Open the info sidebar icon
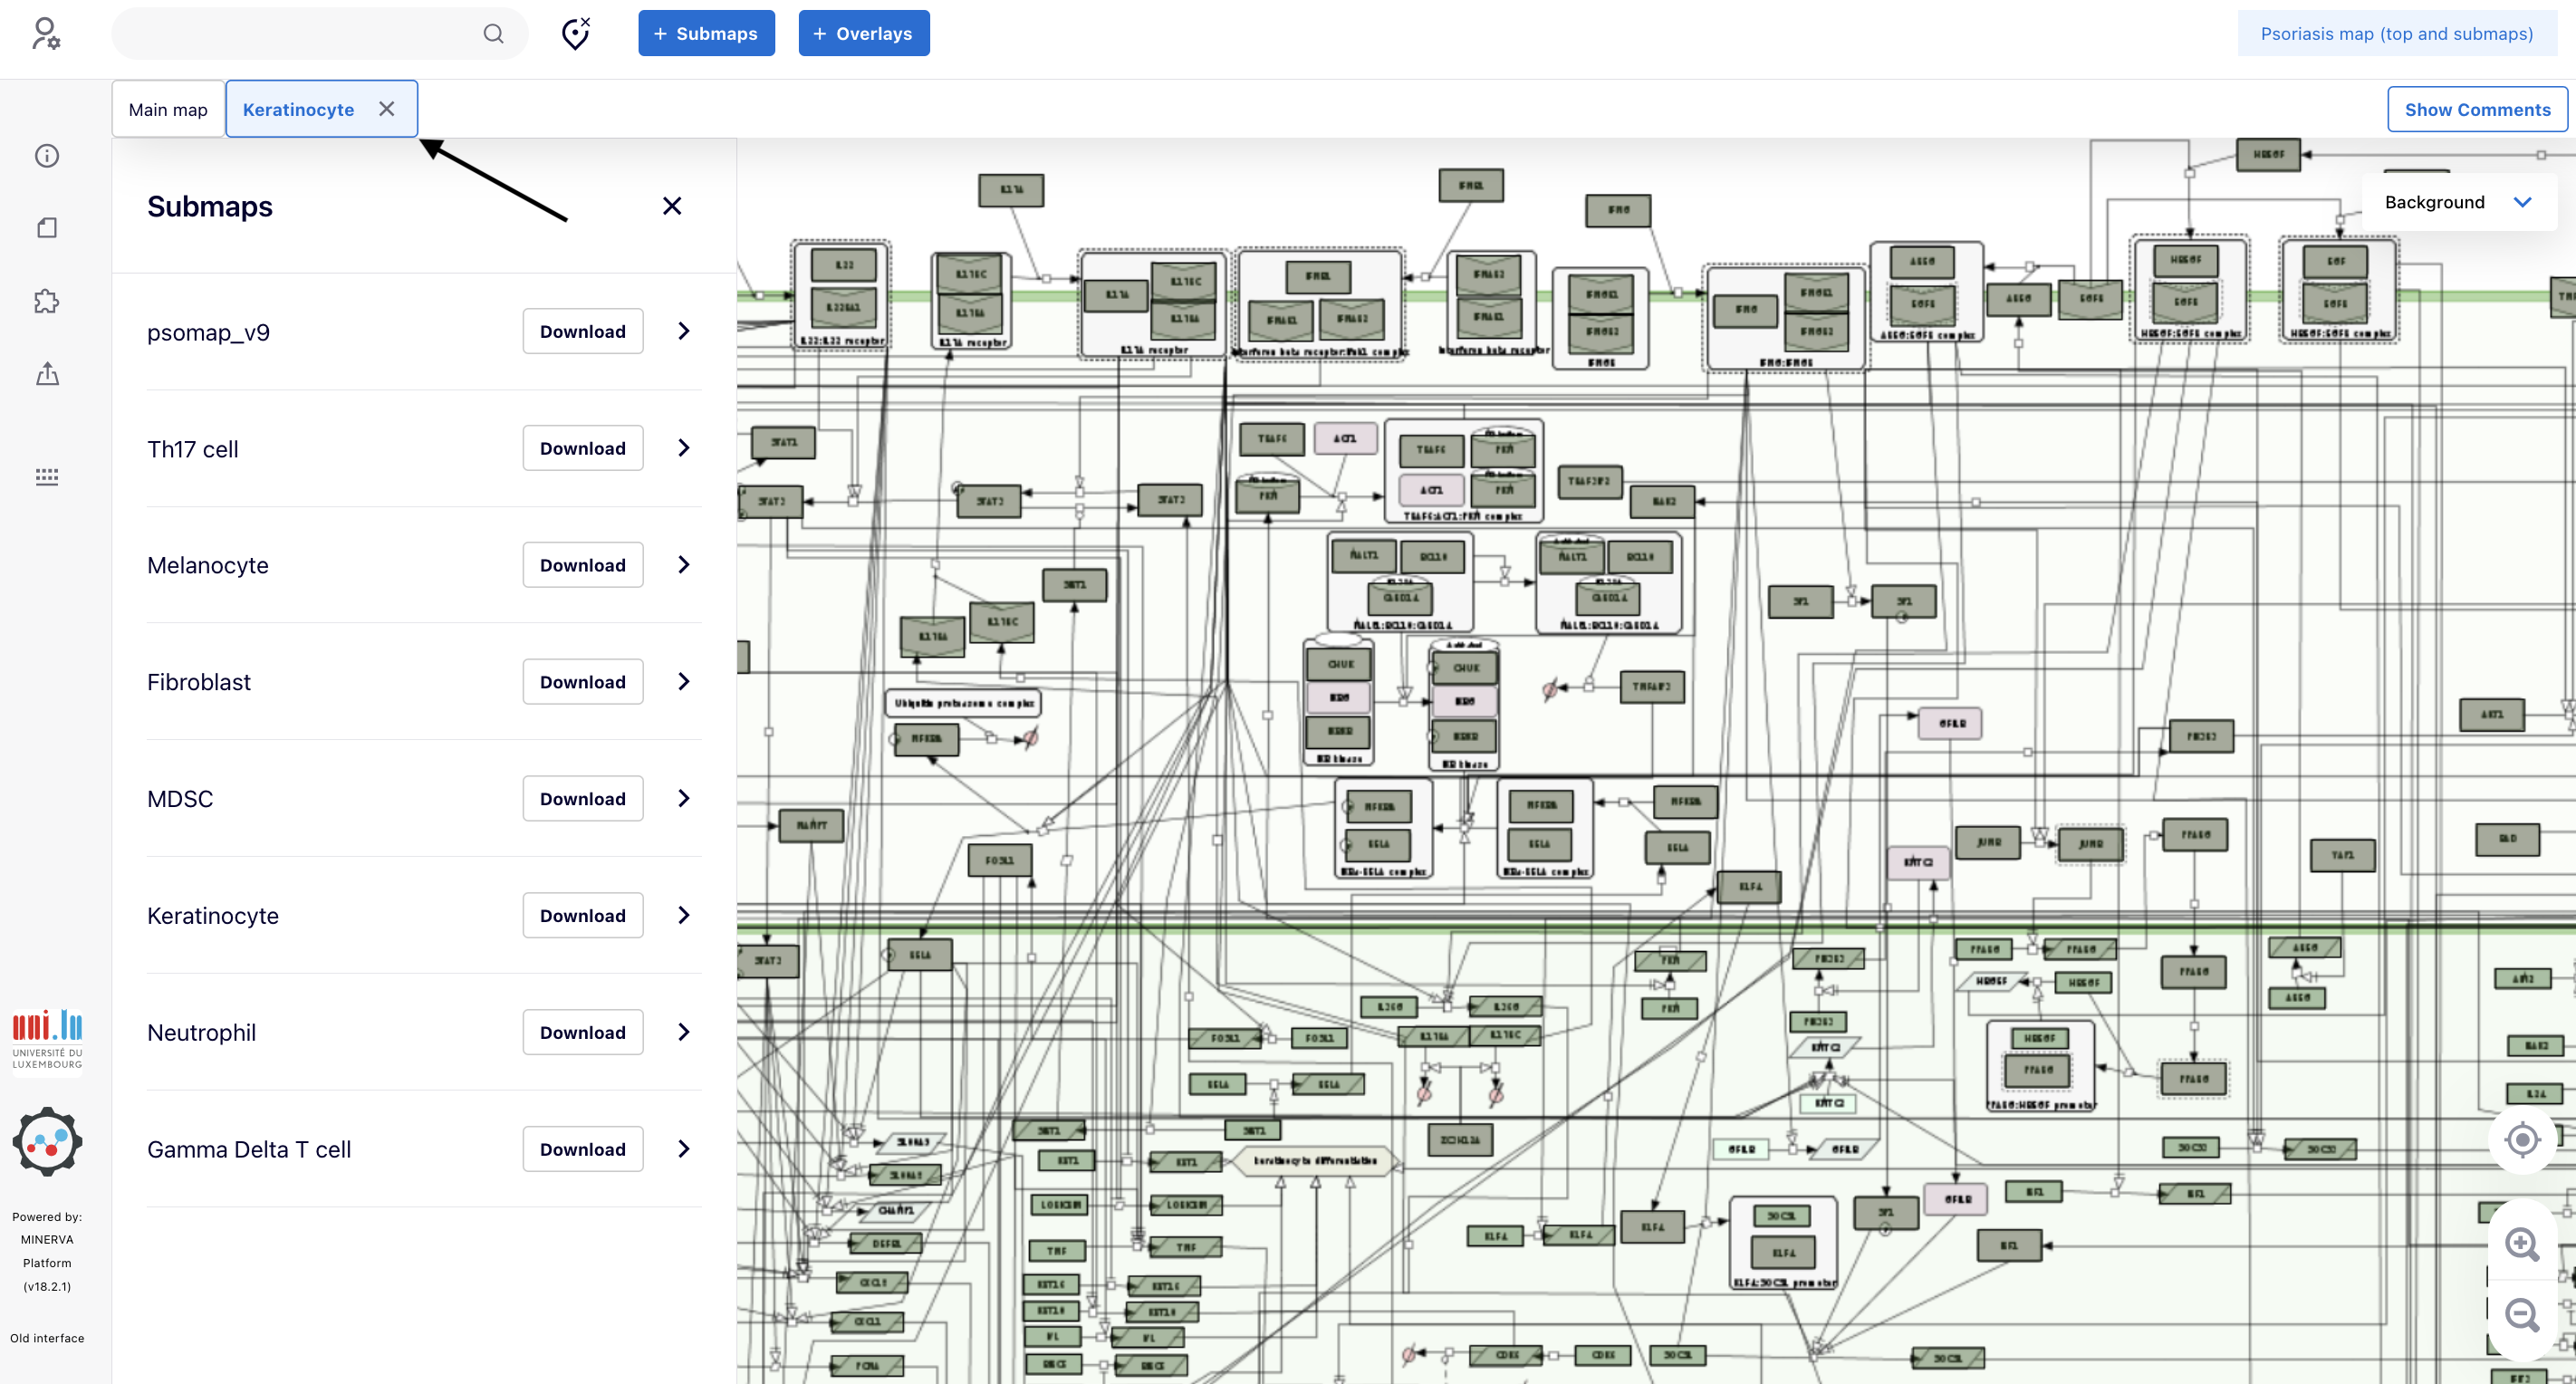The height and width of the screenshot is (1384, 2576). 47,156
